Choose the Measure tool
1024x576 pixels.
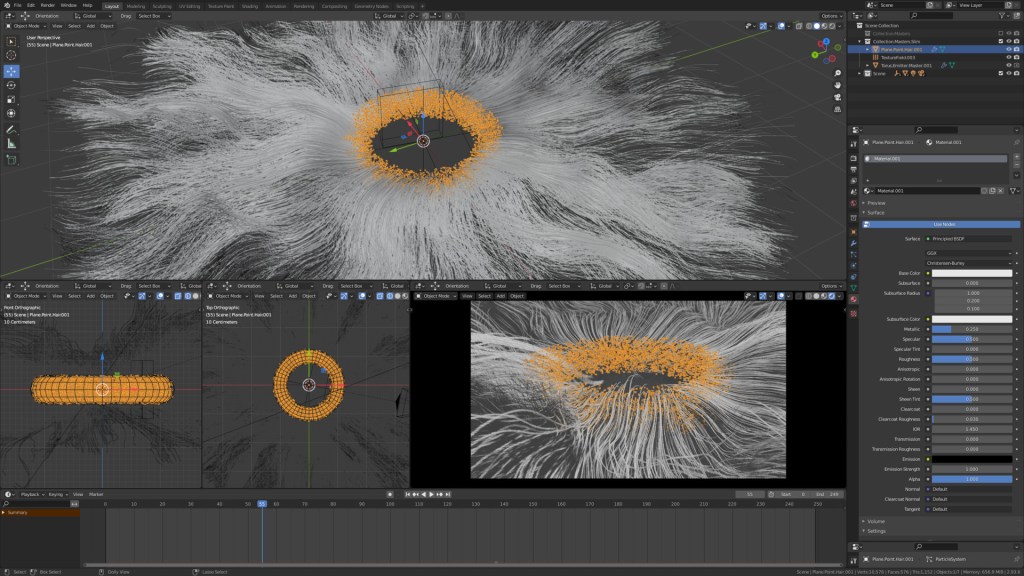[11, 143]
